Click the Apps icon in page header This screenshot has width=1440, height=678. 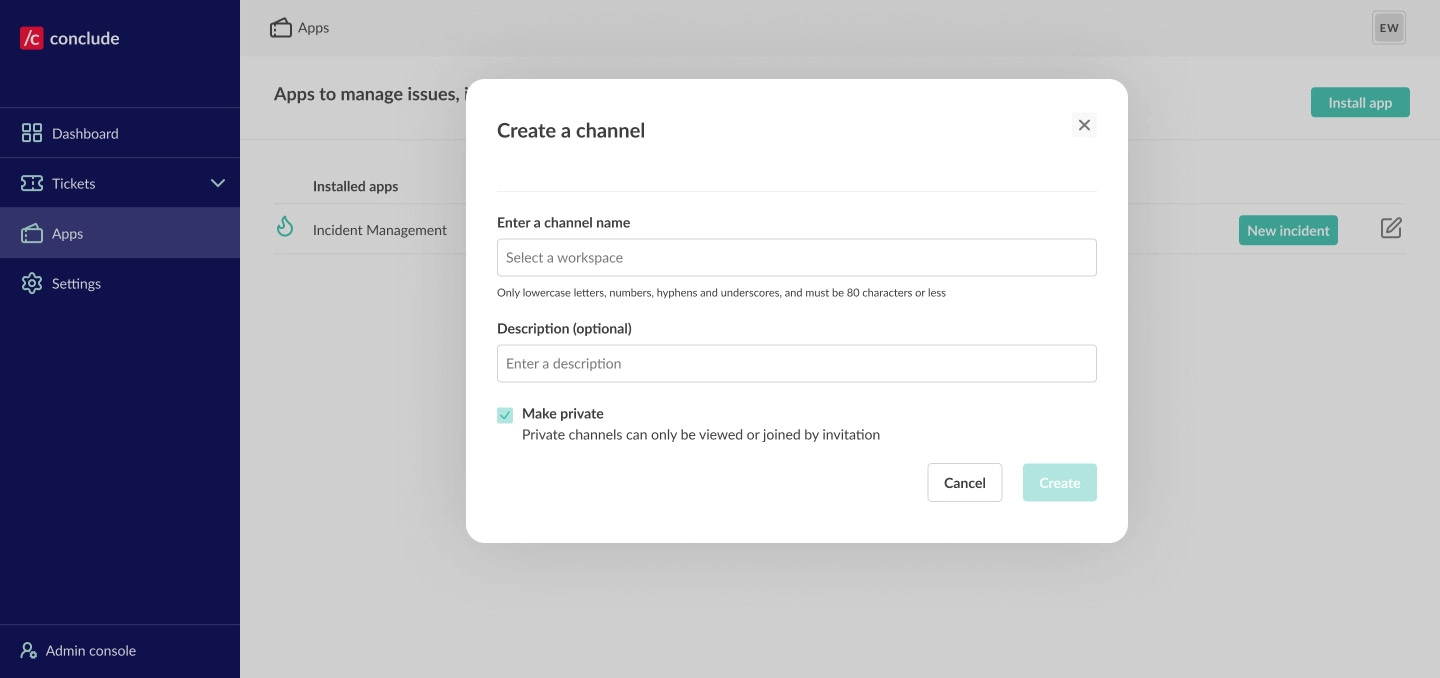tap(281, 28)
